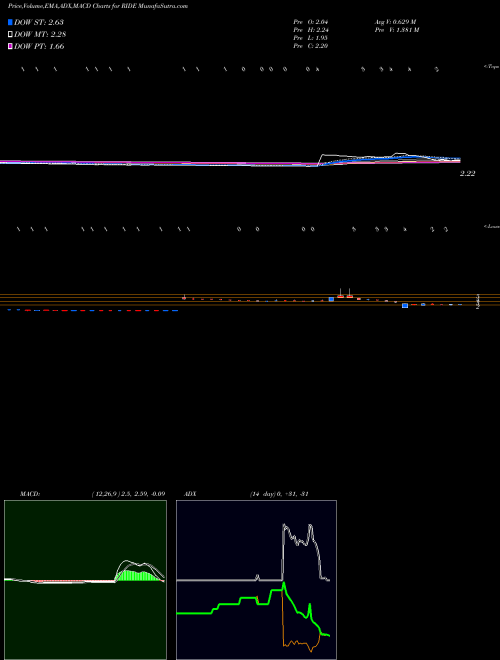500x660 pixels.
Task: Click the blue DOW ST legend swatch
Action: (10, 22)
